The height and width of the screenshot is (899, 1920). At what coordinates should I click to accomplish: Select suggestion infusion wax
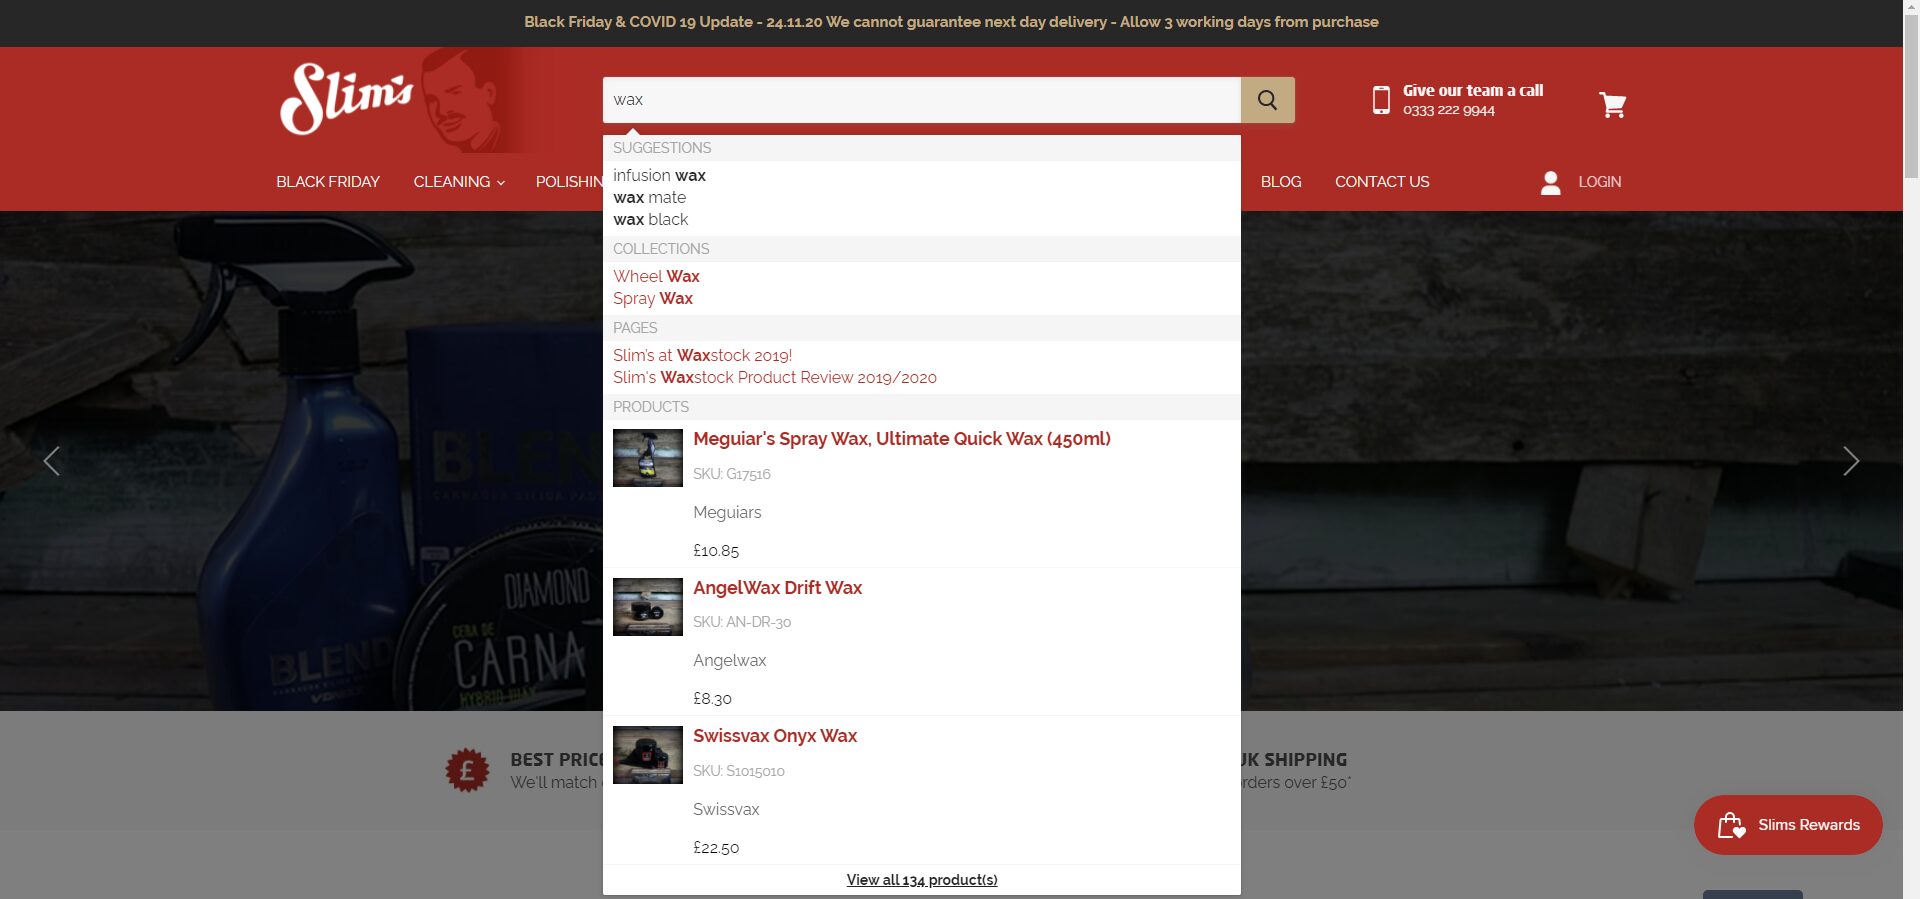click(659, 175)
